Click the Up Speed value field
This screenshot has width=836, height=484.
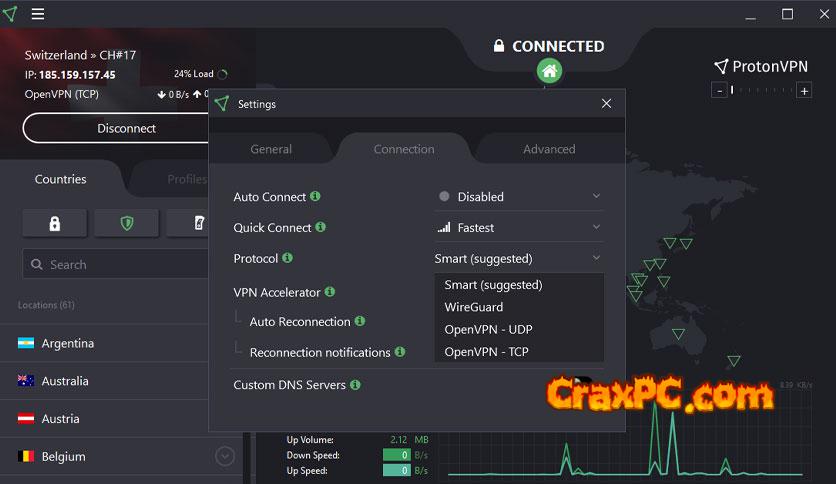[396, 471]
